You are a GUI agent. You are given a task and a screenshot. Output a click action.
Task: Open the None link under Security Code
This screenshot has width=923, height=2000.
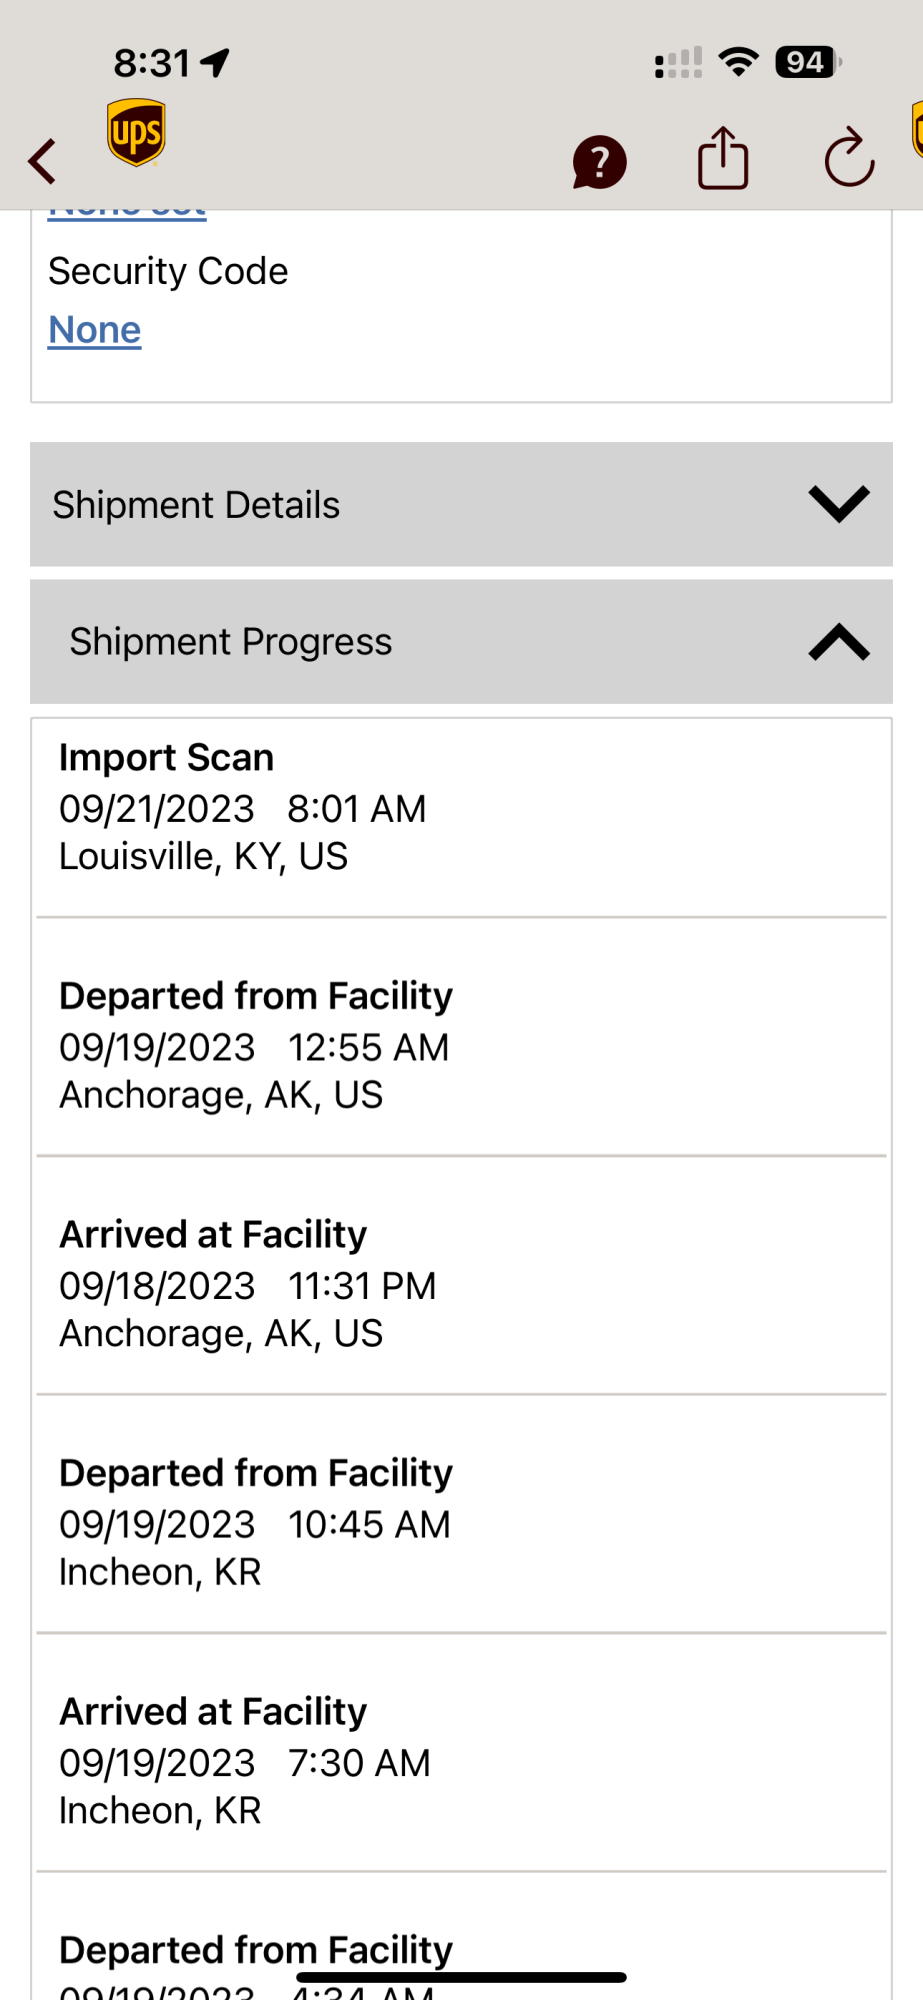pos(95,330)
